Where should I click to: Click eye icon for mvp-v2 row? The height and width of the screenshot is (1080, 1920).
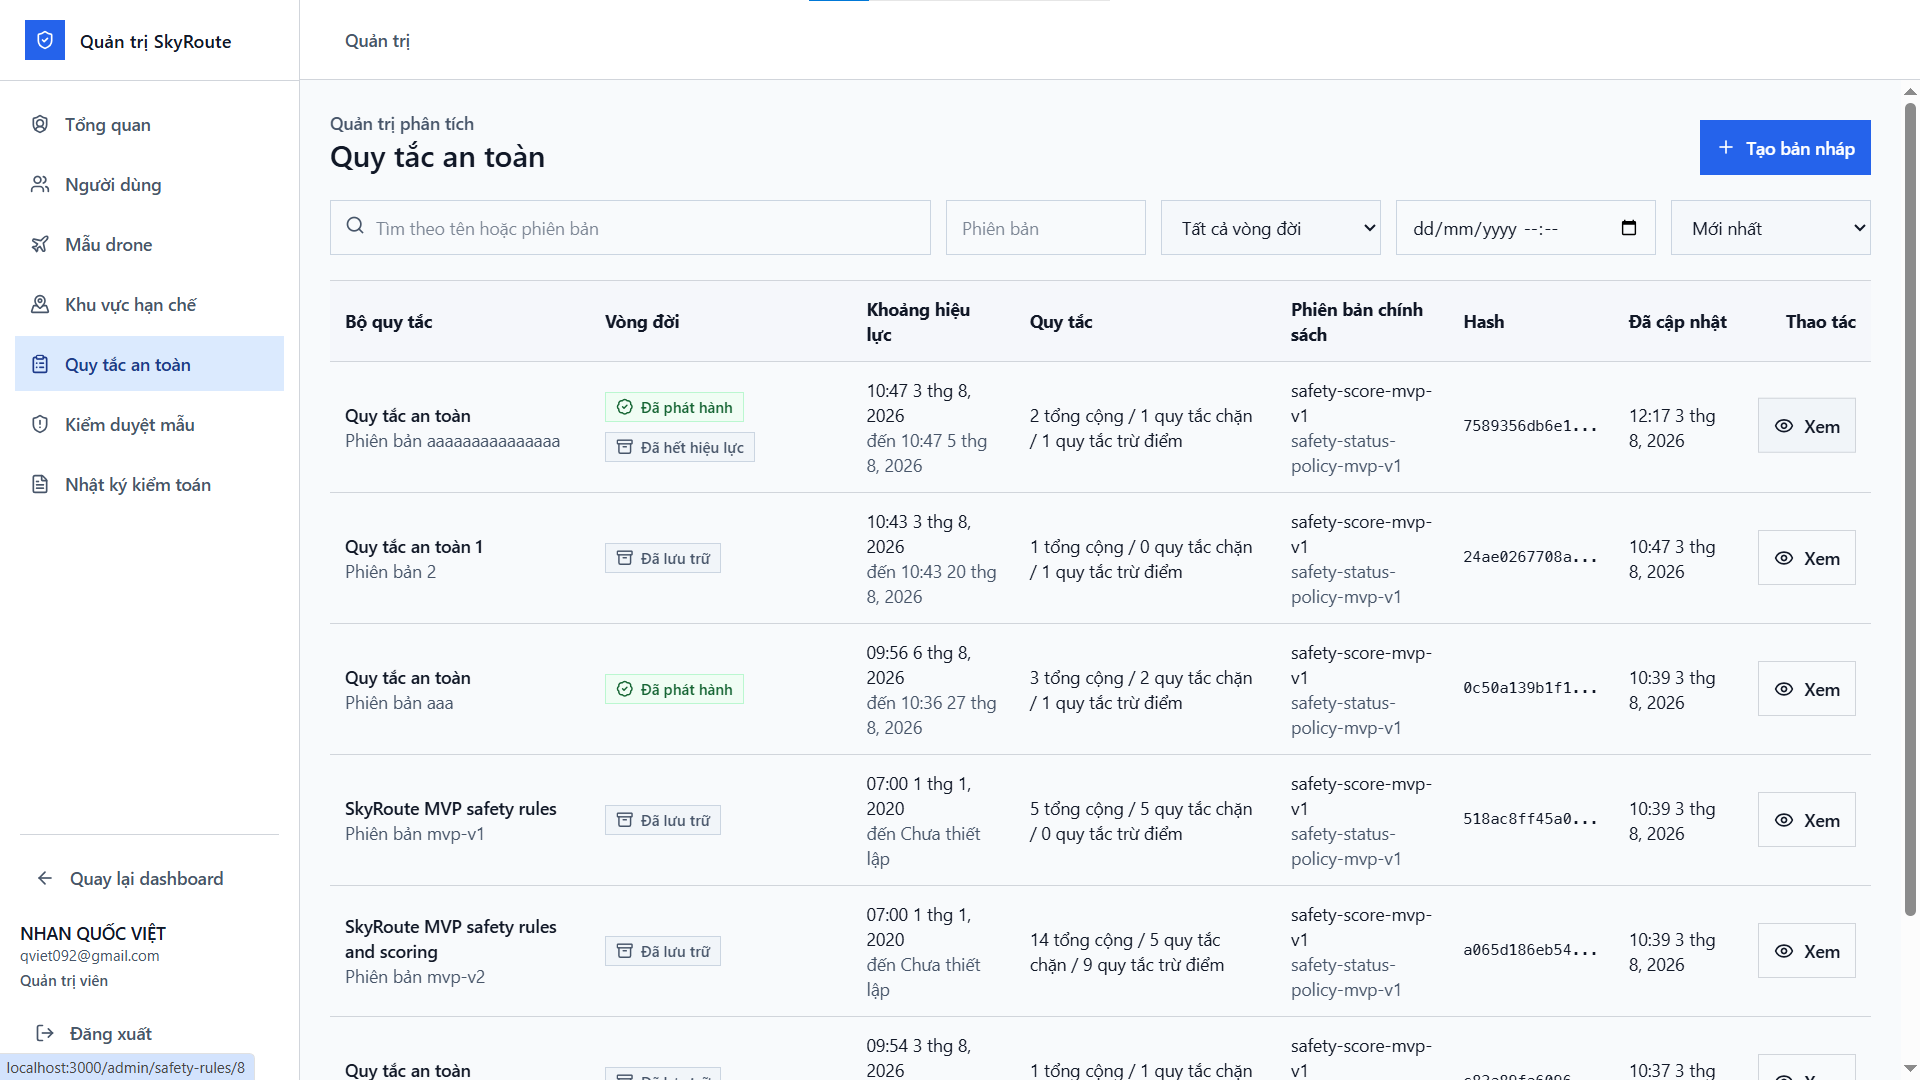(x=1784, y=951)
